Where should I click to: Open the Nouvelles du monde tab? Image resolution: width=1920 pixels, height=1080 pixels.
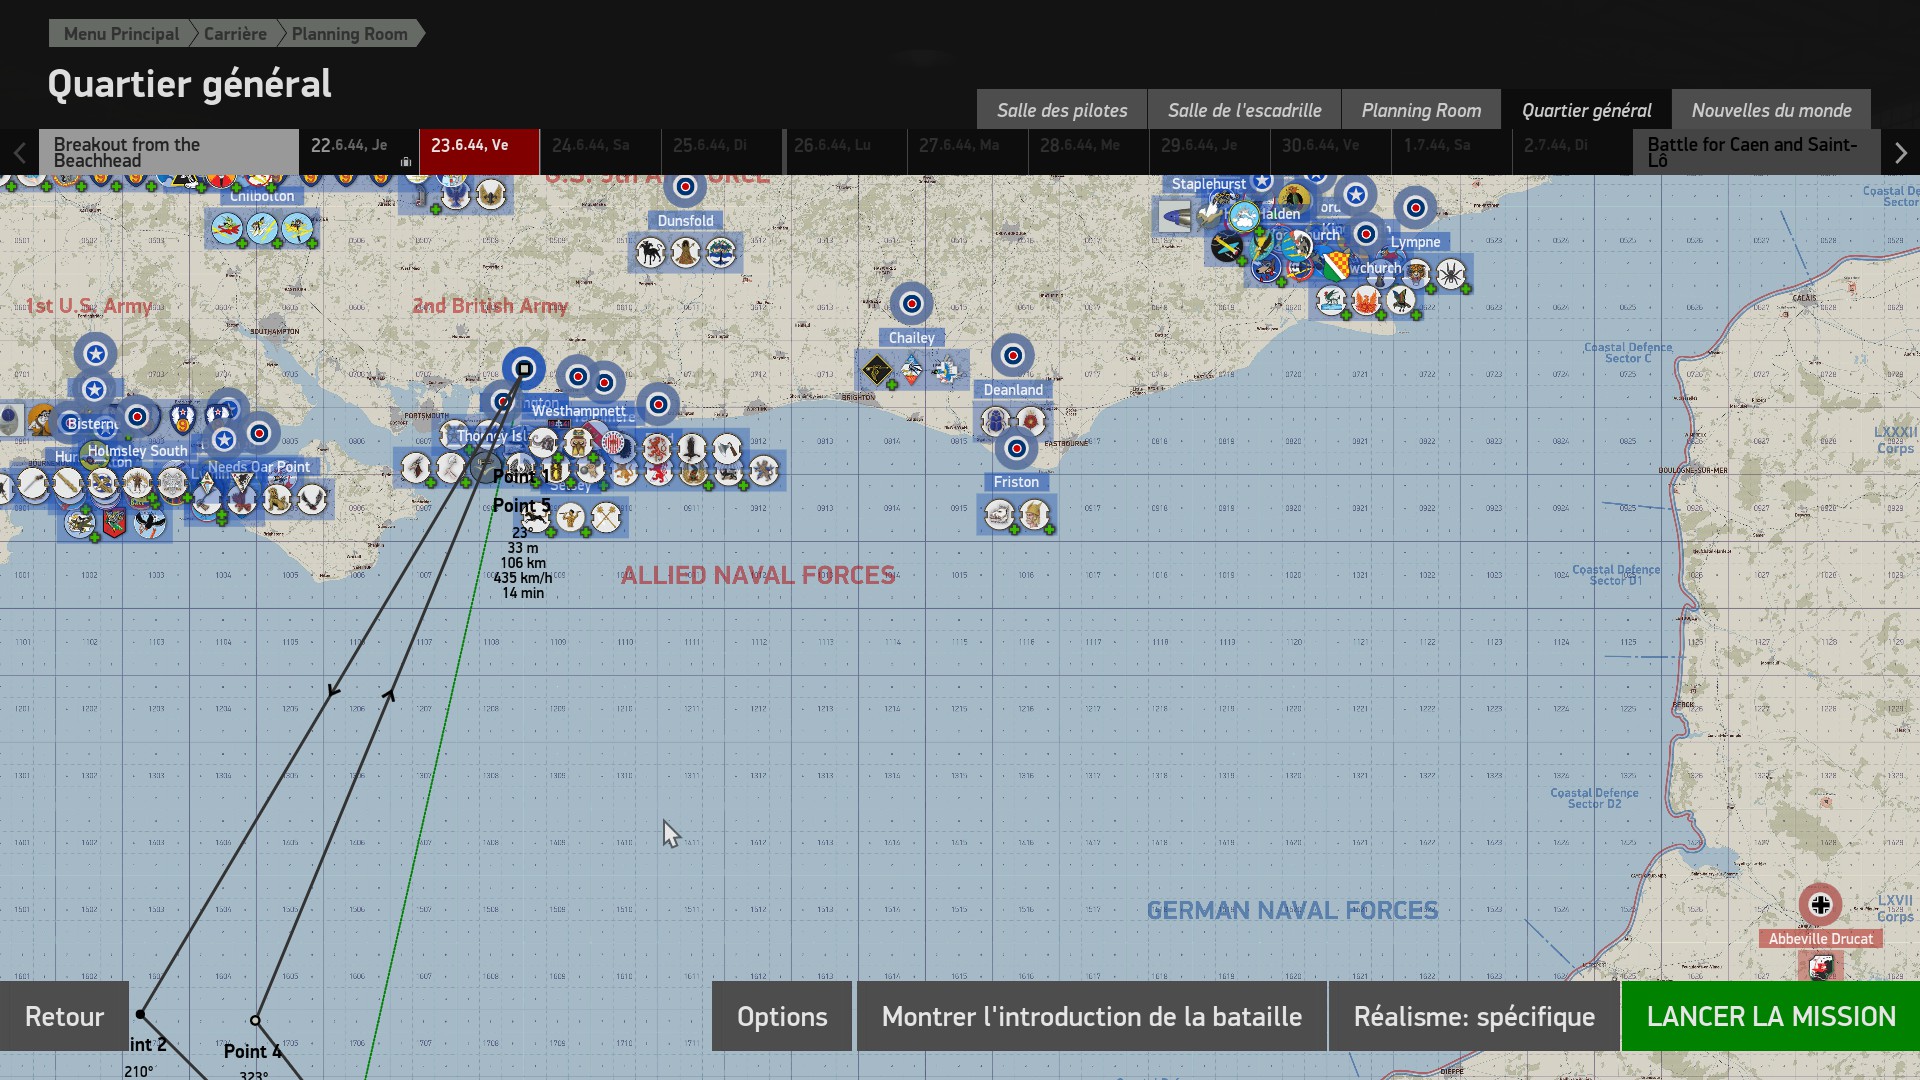[x=1771, y=110]
